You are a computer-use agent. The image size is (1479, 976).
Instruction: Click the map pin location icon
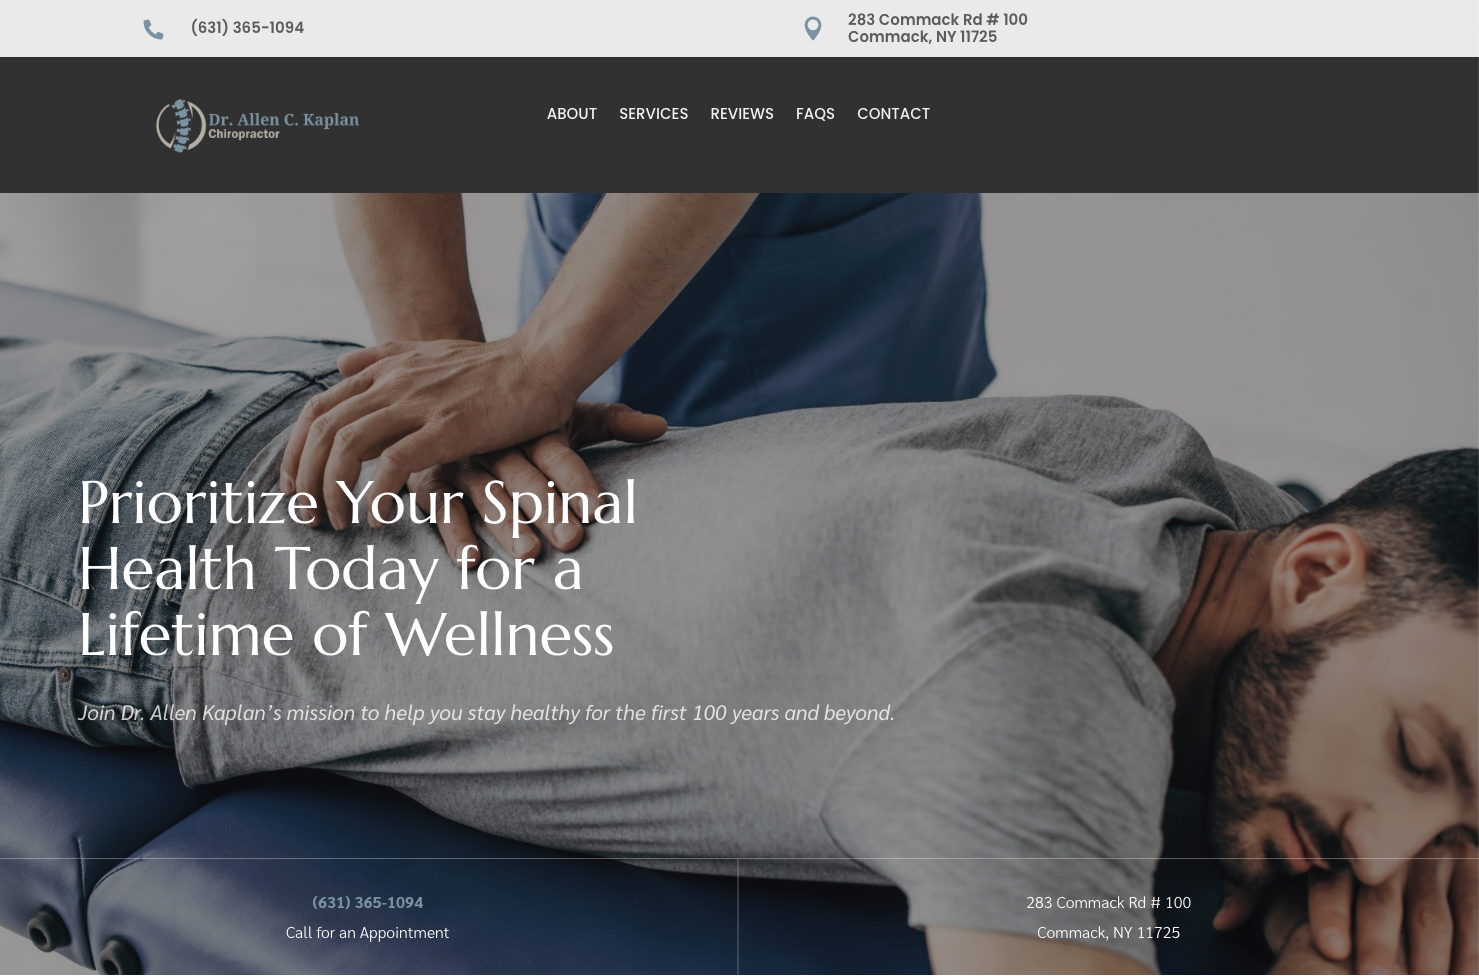813,29
